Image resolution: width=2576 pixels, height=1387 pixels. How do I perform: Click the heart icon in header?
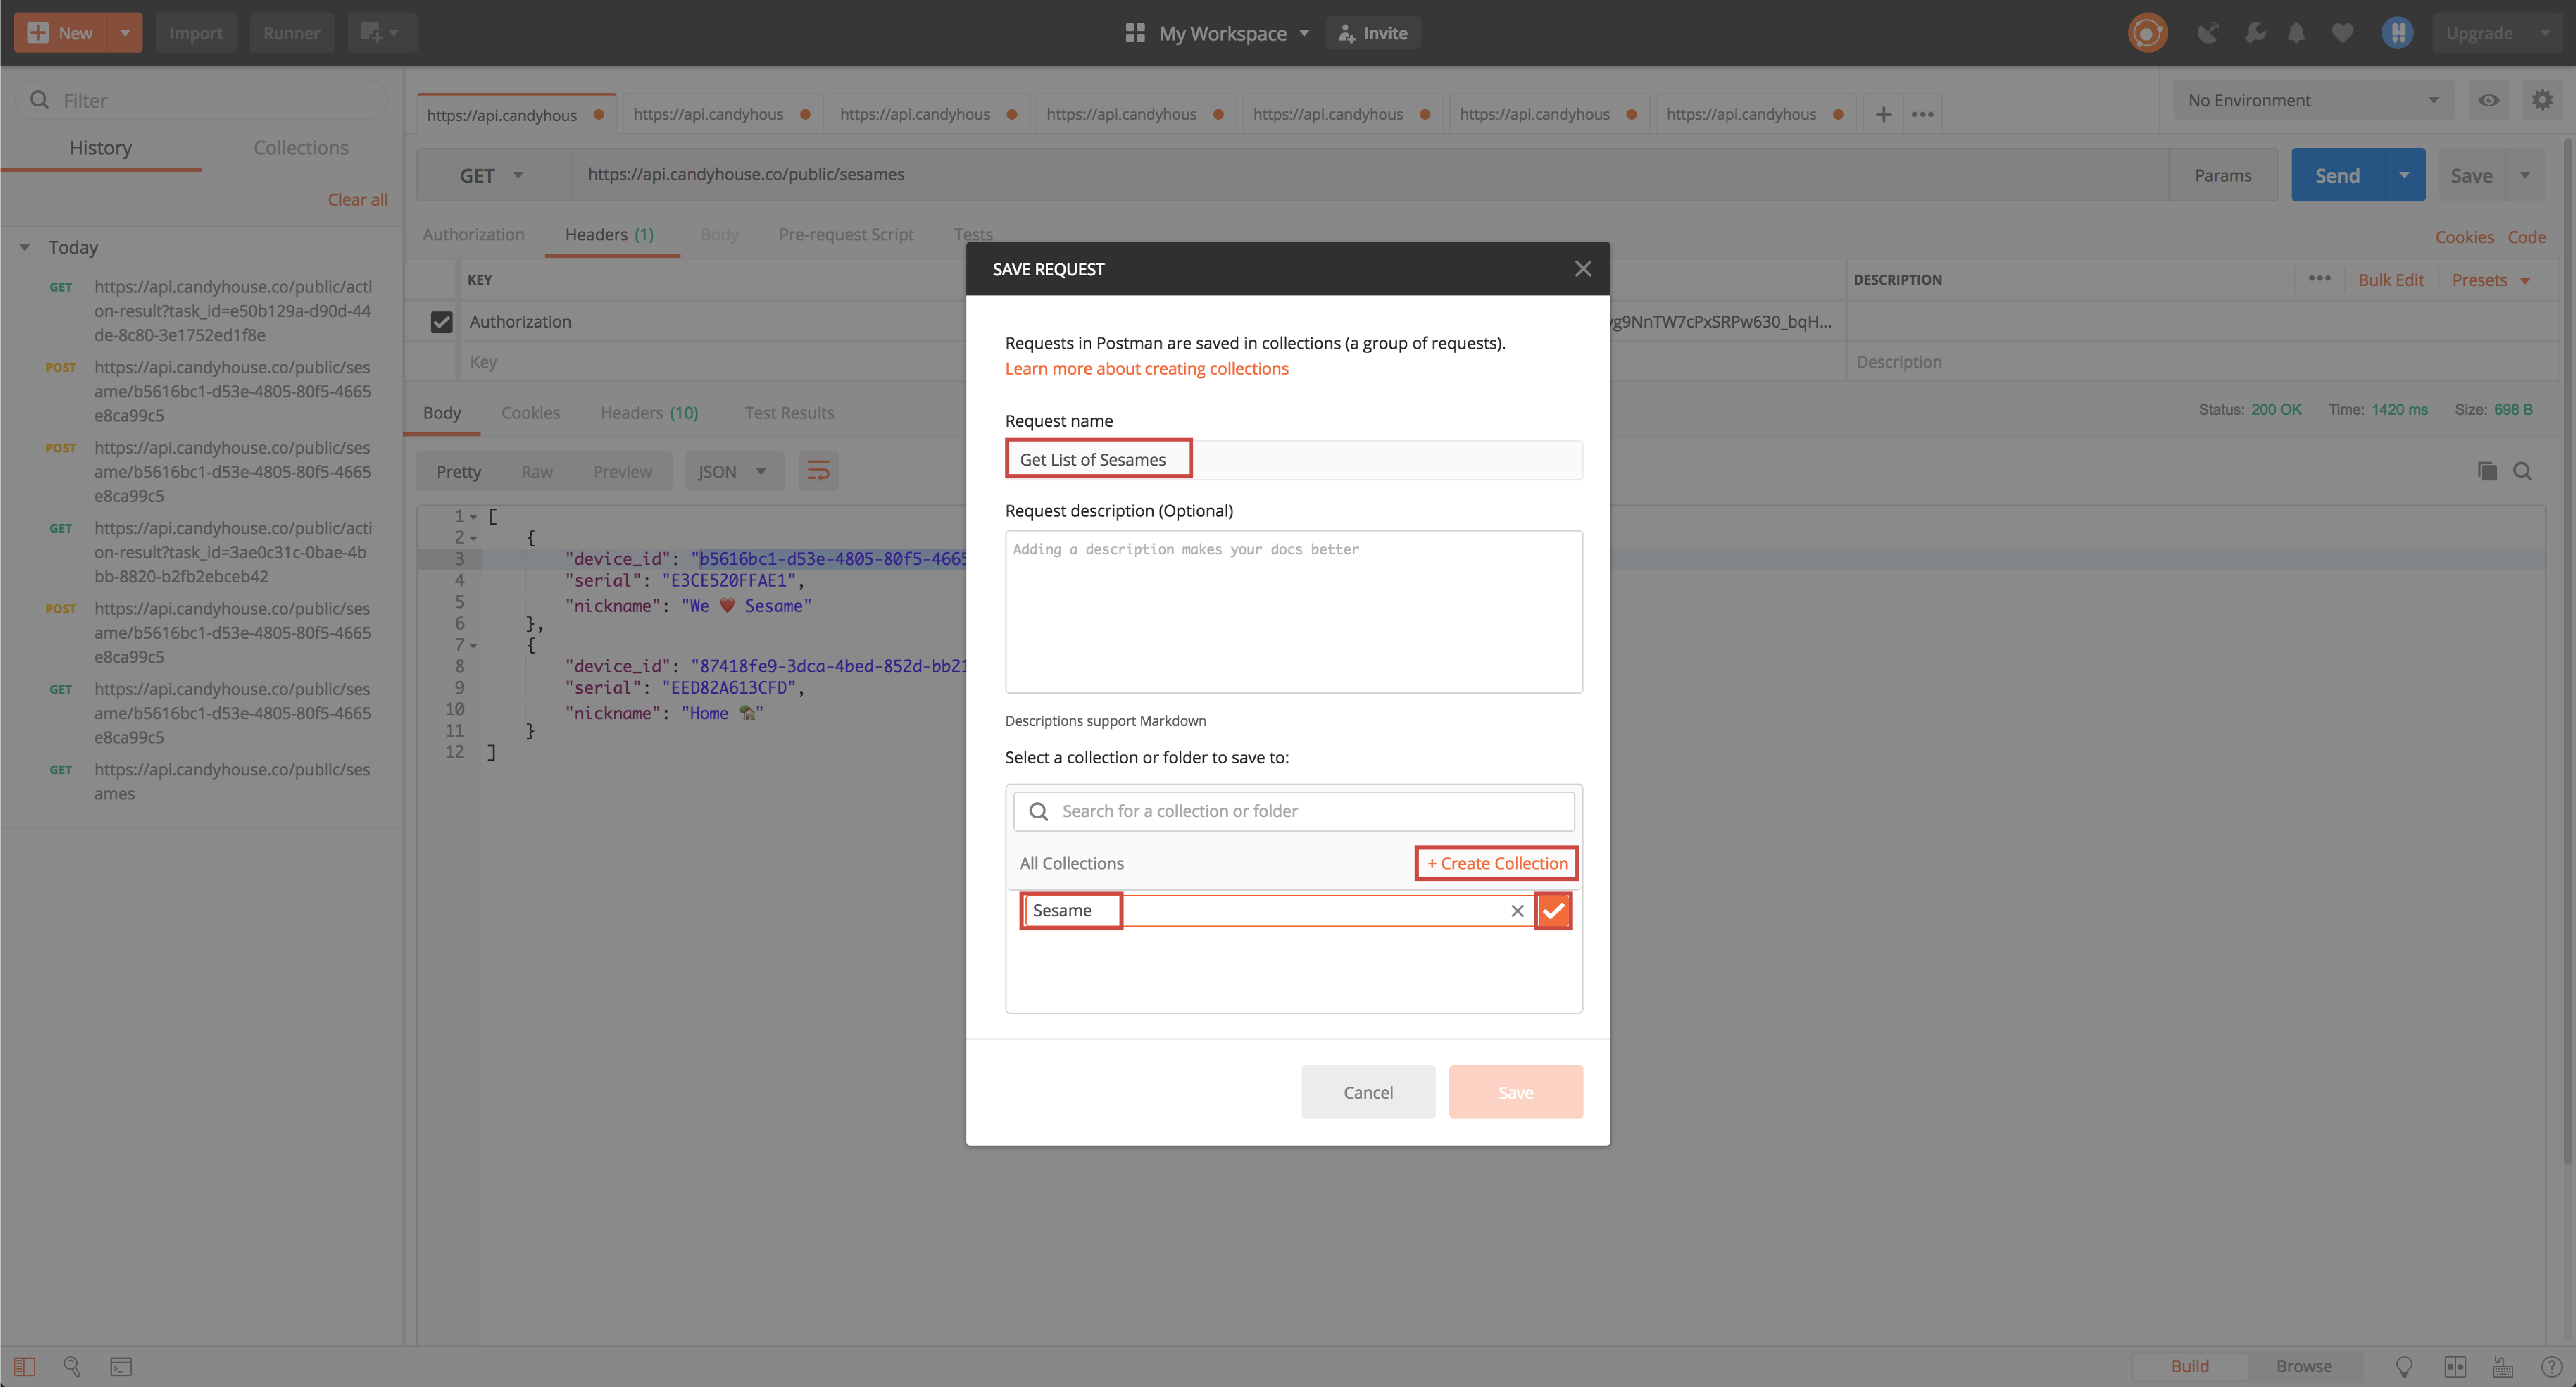click(x=2342, y=33)
